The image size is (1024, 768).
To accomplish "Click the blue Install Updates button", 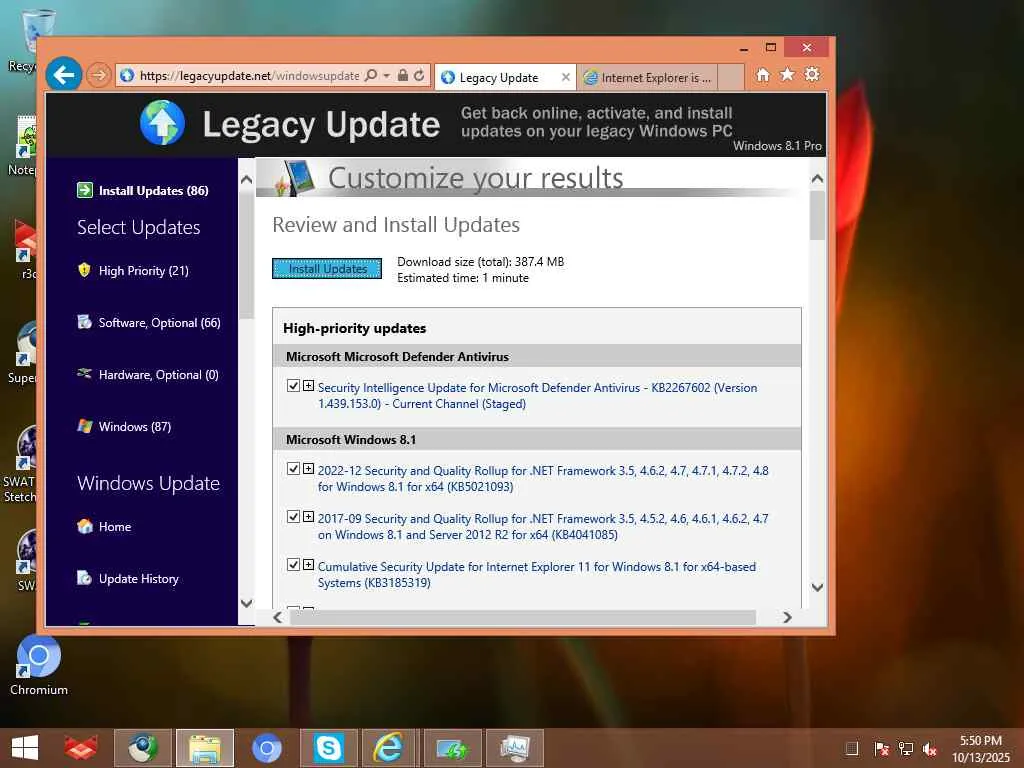I will [327, 268].
